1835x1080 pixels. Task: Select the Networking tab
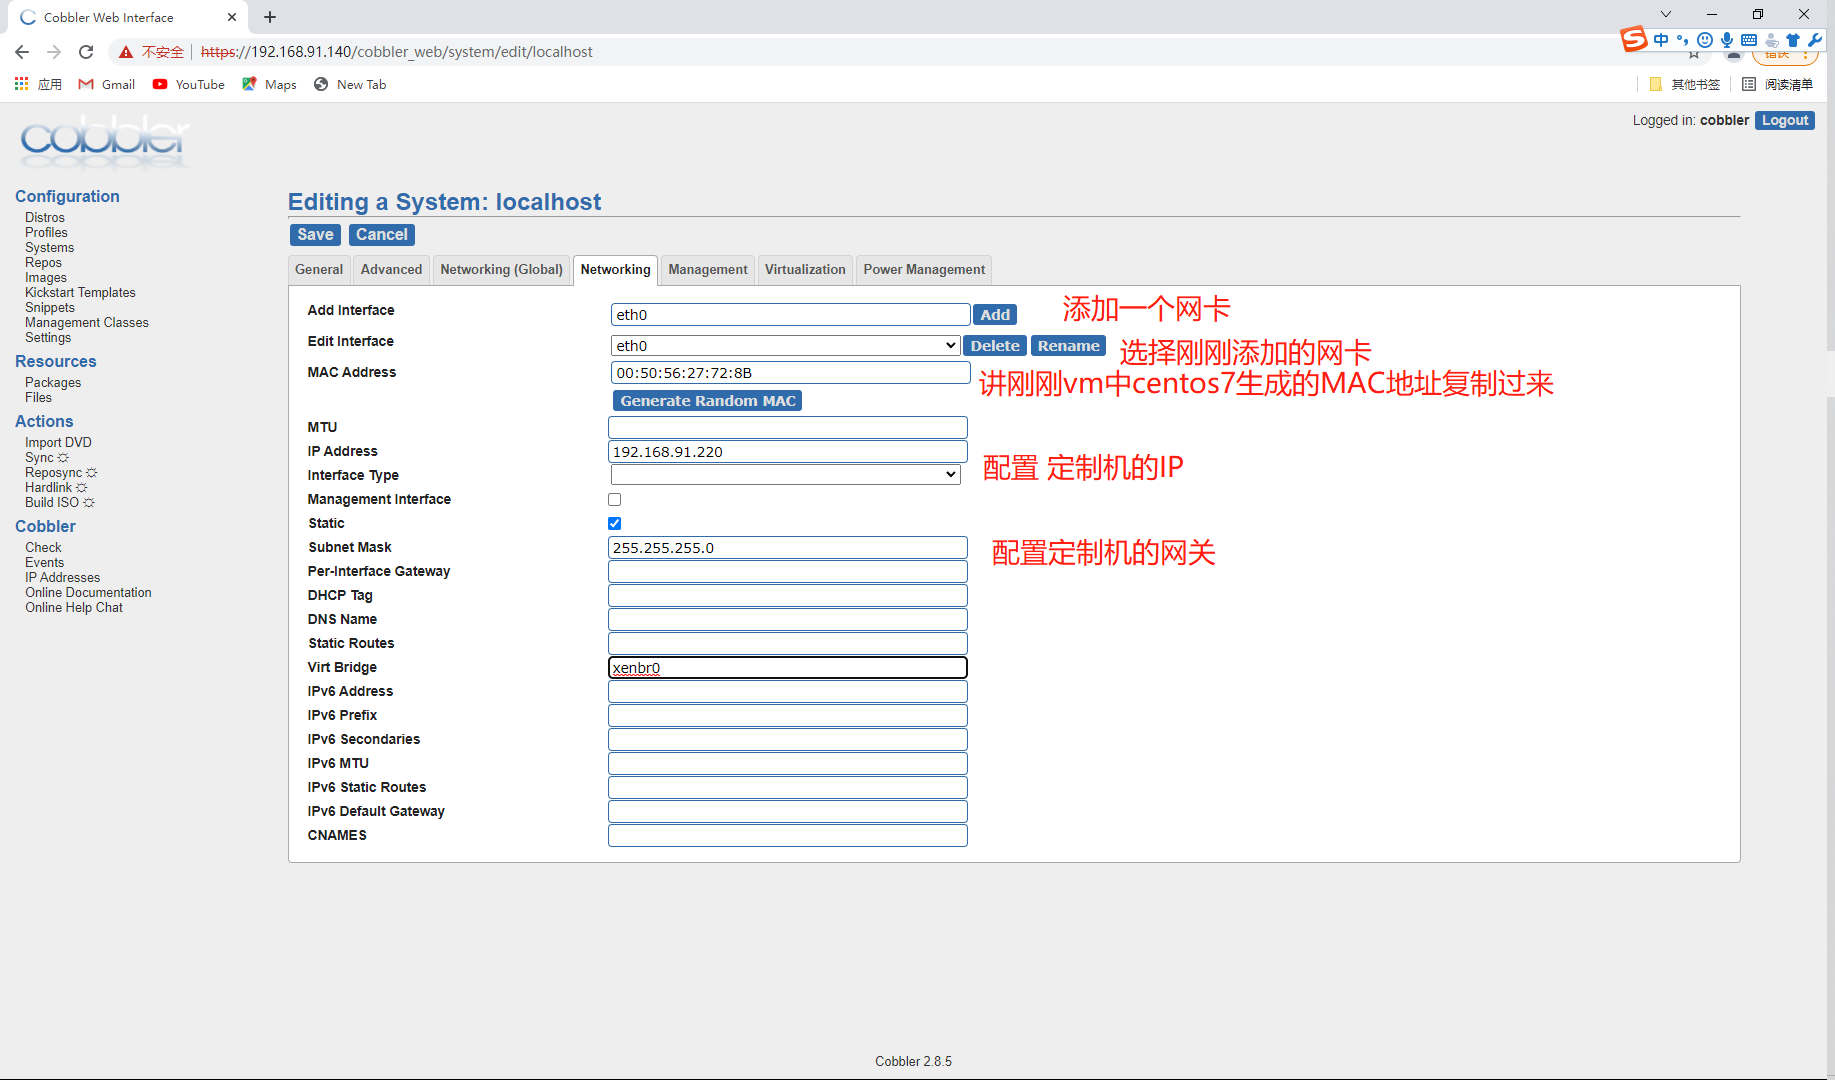point(615,269)
